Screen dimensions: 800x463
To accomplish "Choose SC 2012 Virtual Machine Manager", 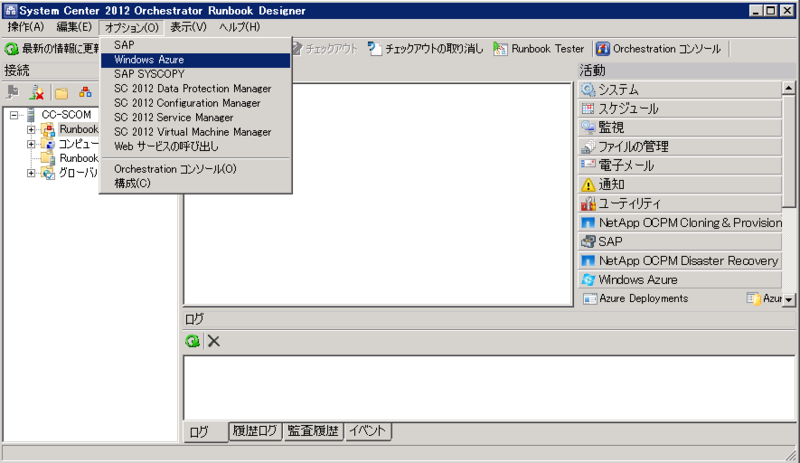I will [x=195, y=132].
